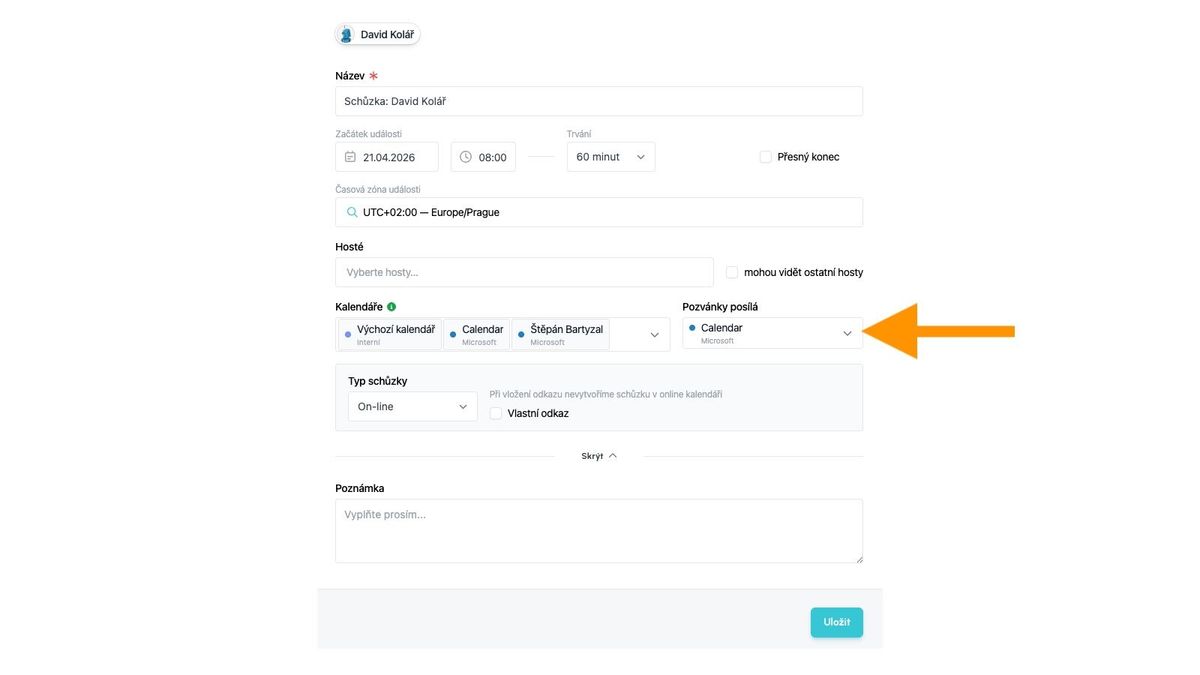Image resolution: width=1200 pixels, height=675 pixels.
Task: Tick the Vlastní odkaz checkbox
Action: (496, 413)
